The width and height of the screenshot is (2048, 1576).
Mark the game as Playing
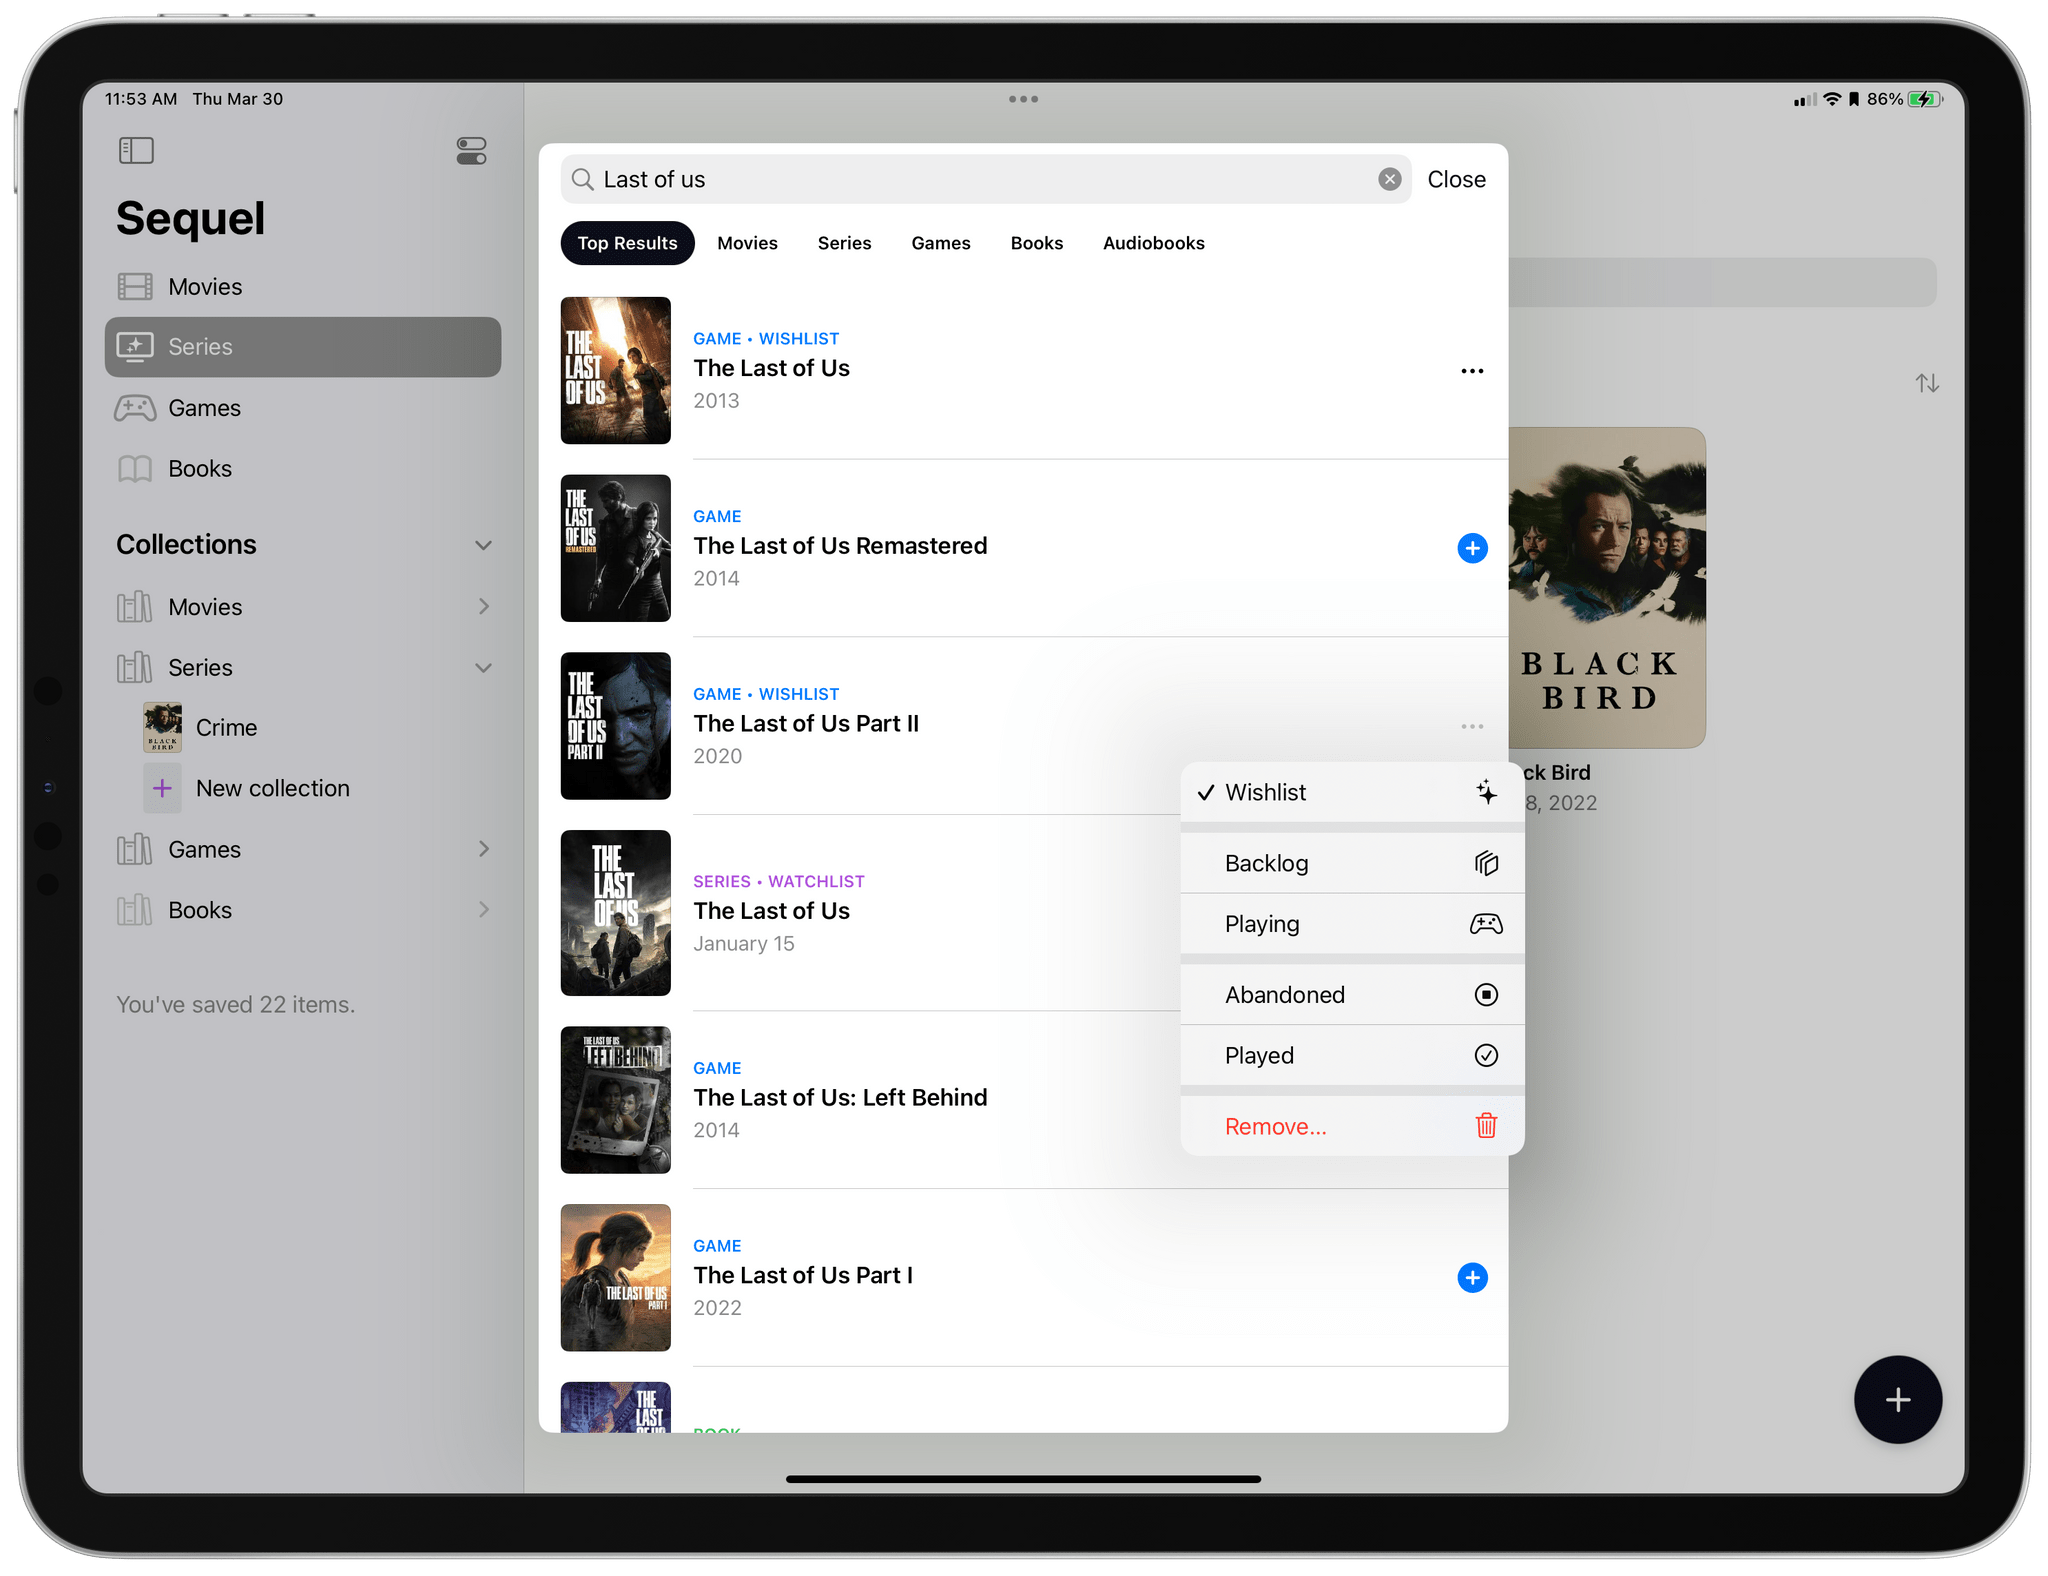1352,924
